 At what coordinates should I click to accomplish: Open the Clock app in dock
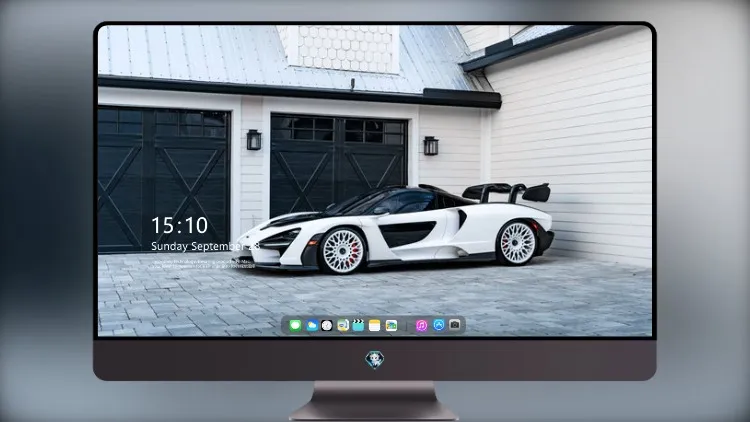[x=327, y=325]
